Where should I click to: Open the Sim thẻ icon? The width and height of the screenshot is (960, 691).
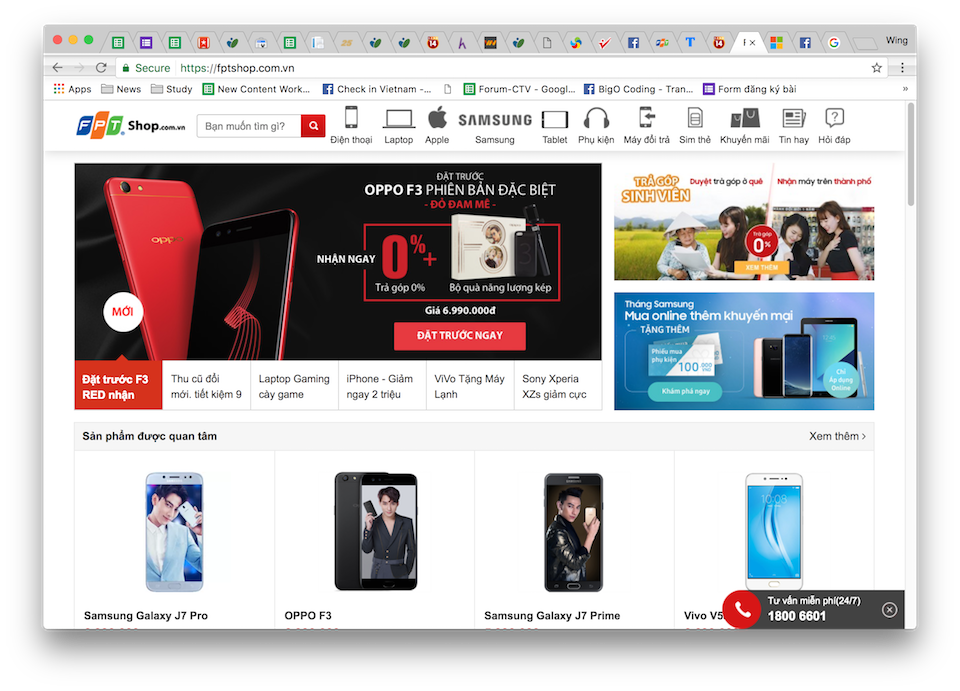click(x=695, y=118)
